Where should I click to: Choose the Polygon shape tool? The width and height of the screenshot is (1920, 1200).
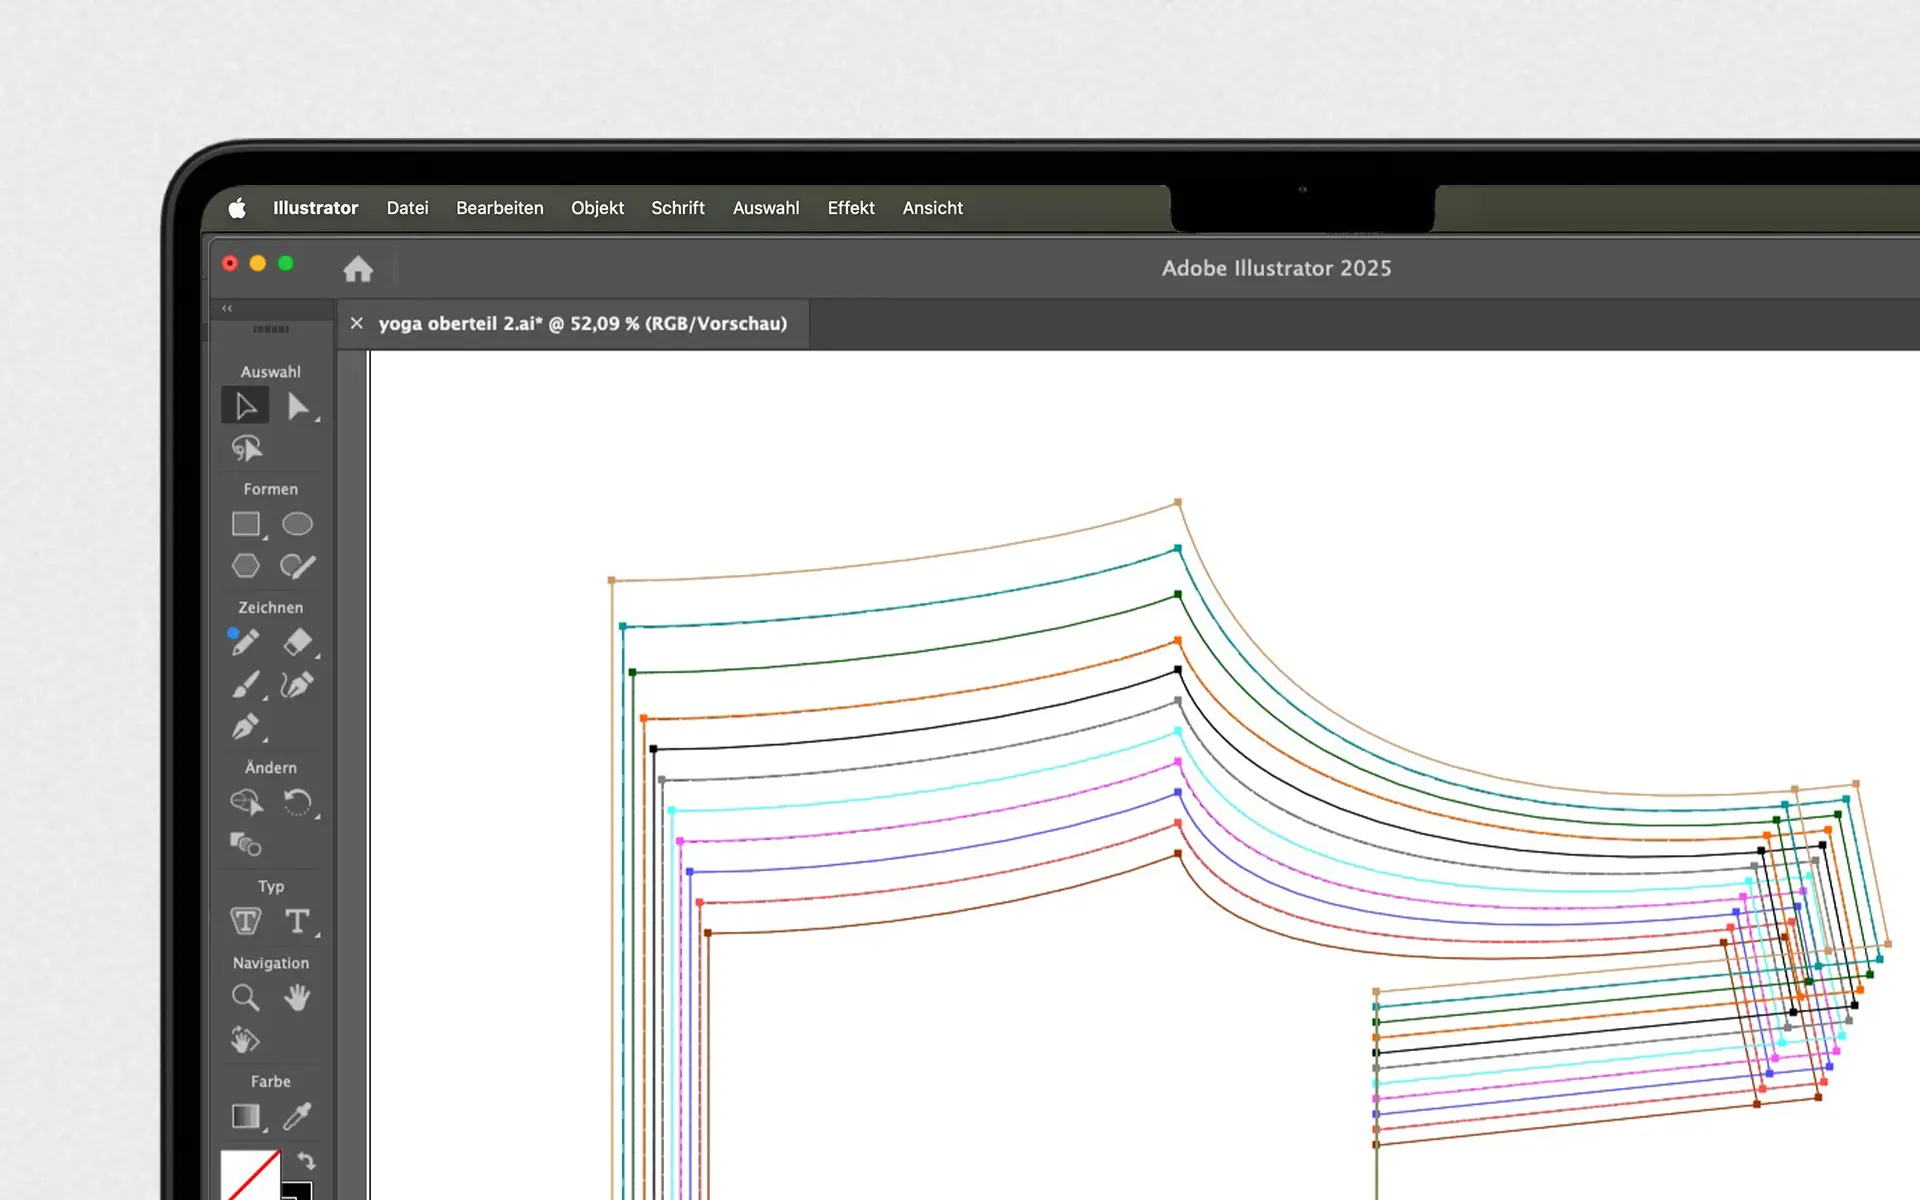tap(246, 566)
